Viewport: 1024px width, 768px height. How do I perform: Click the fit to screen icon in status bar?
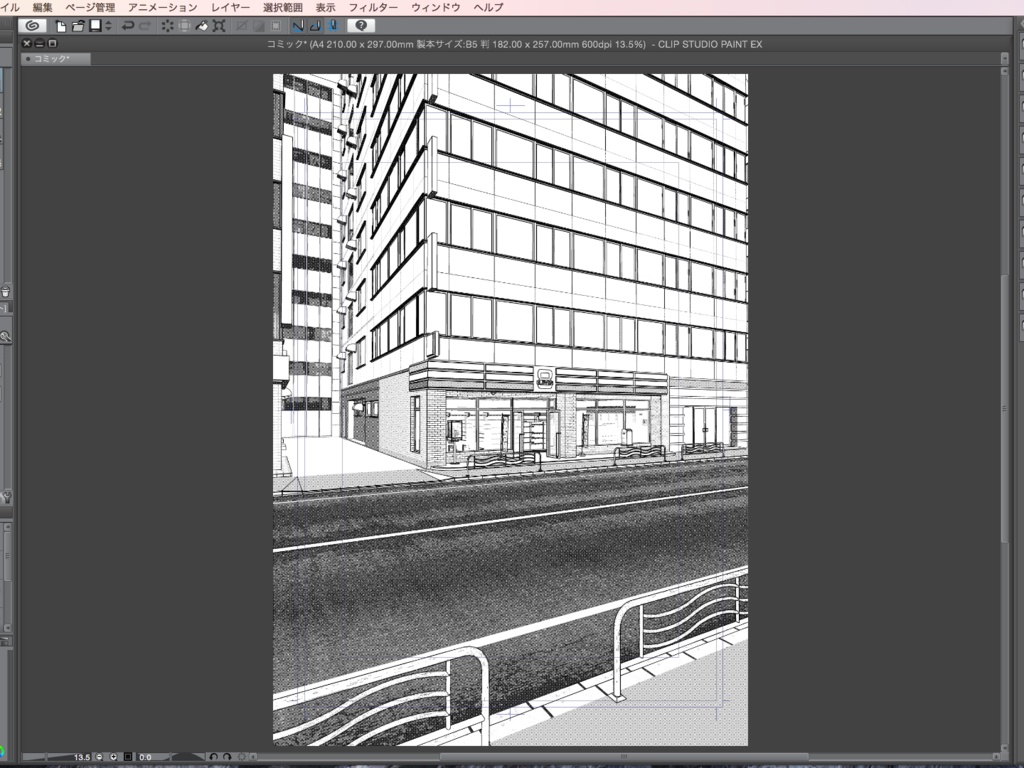(128, 757)
